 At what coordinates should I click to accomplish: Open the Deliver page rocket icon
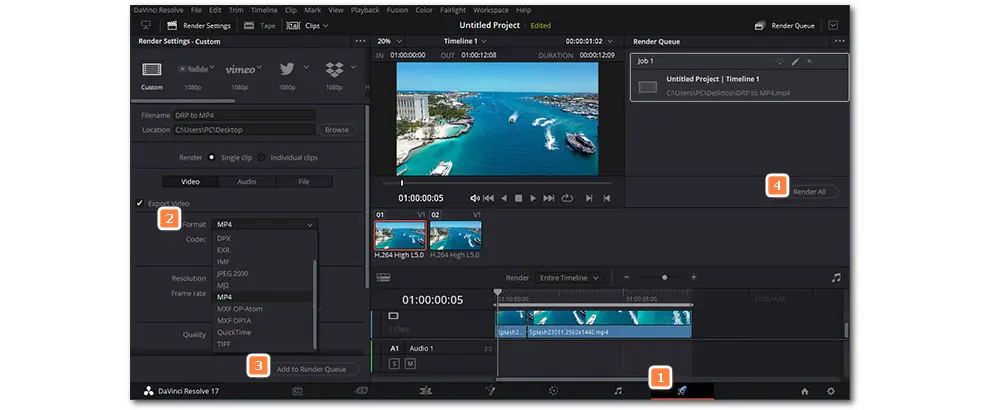(x=682, y=391)
